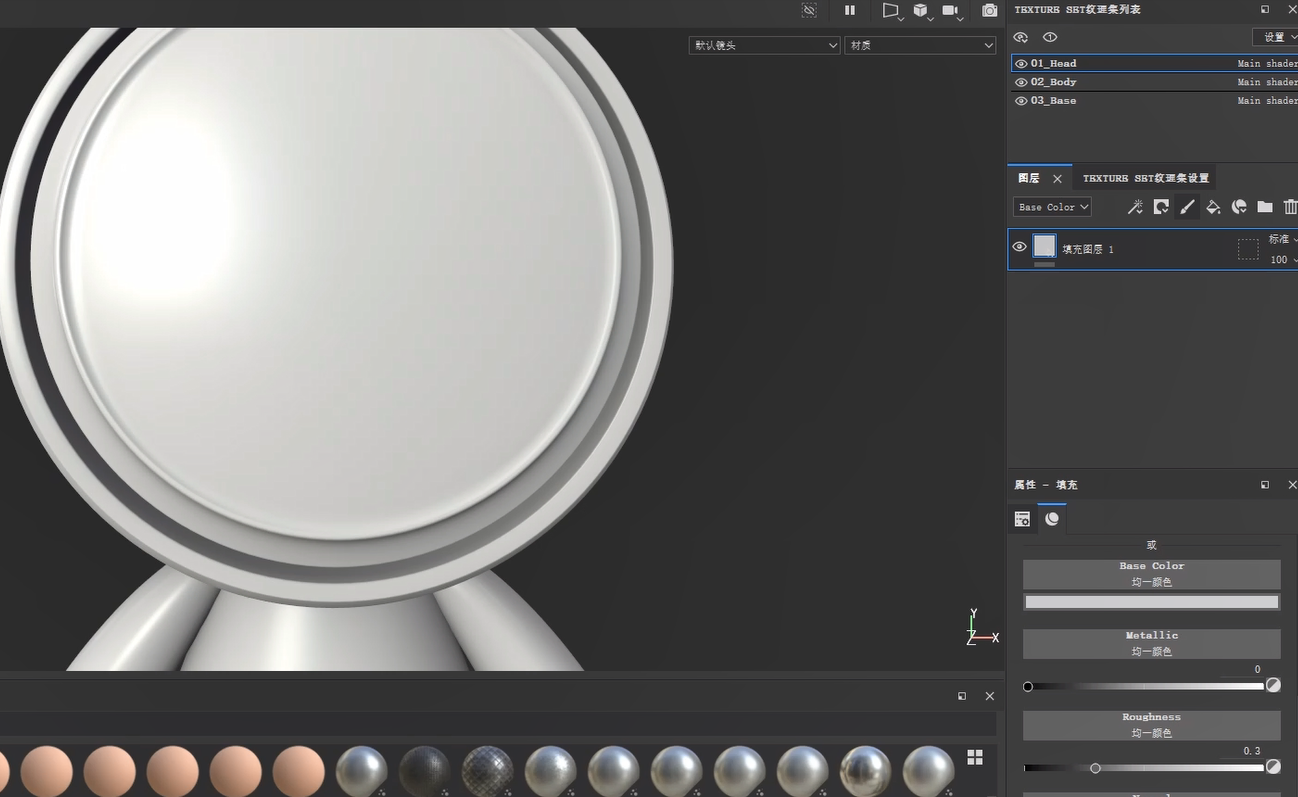Select the 图层 layers tab
The image size is (1298, 797).
(x=1028, y=178)
